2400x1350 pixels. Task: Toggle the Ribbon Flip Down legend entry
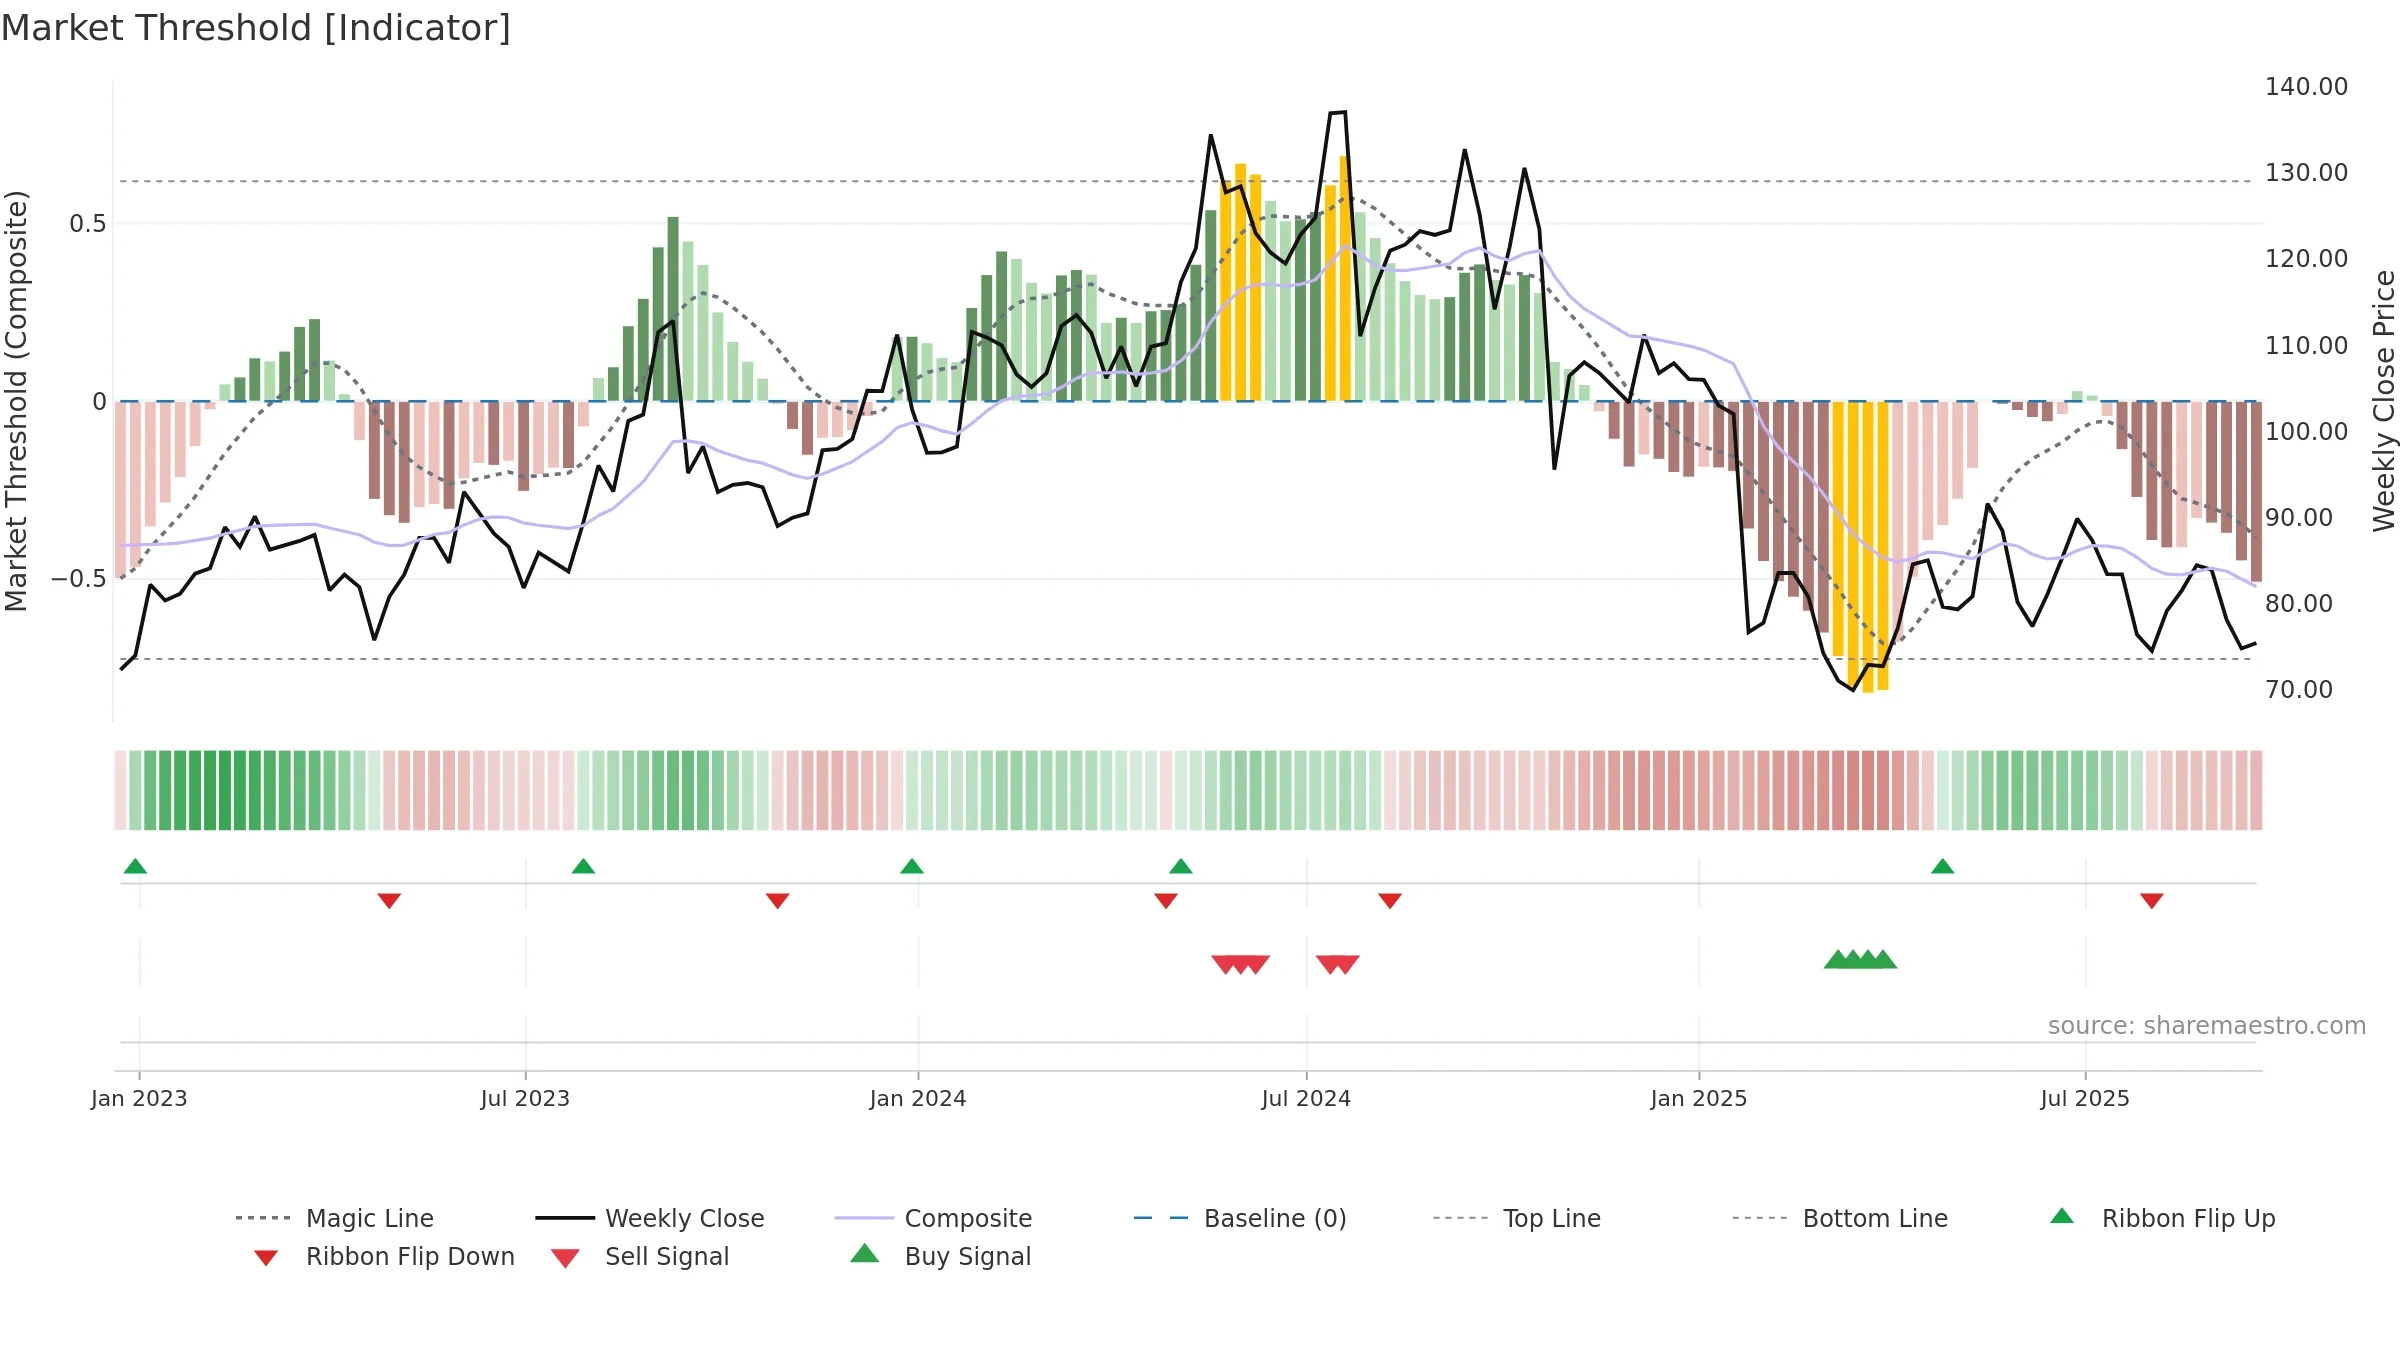tap(383, 1256)
